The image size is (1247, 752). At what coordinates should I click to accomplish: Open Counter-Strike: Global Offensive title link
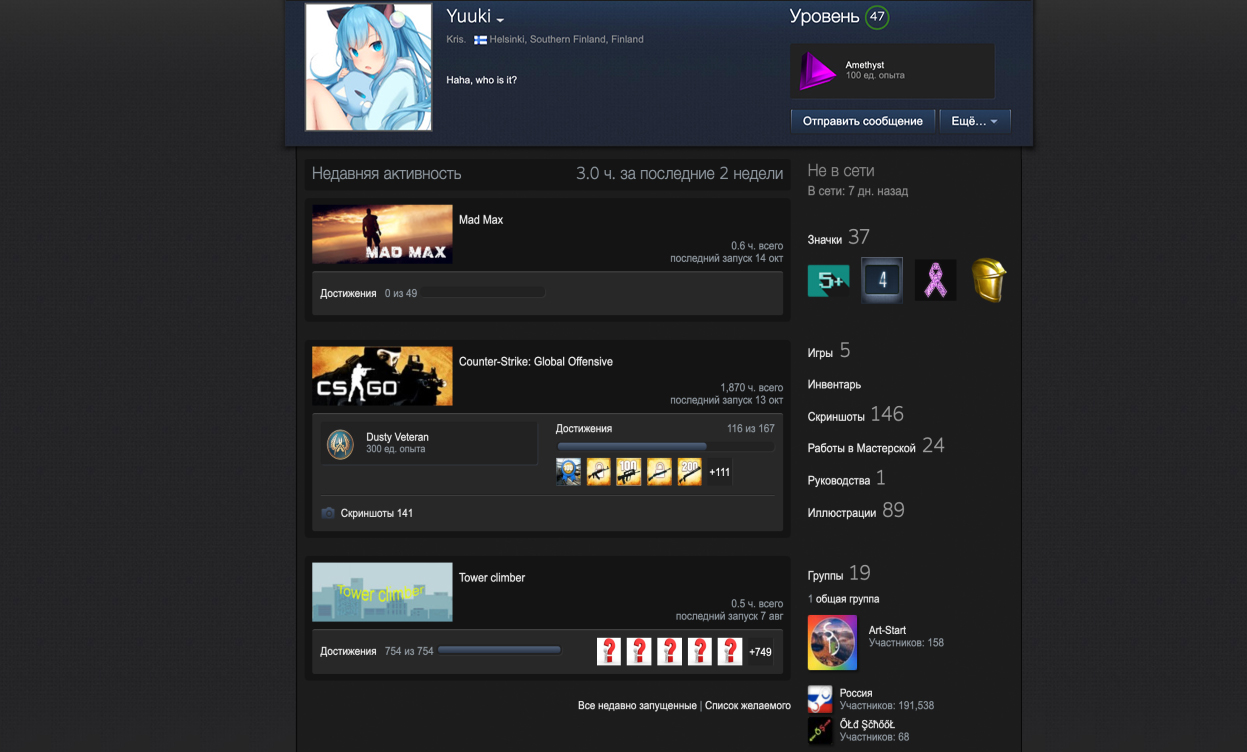pos(536,362)
